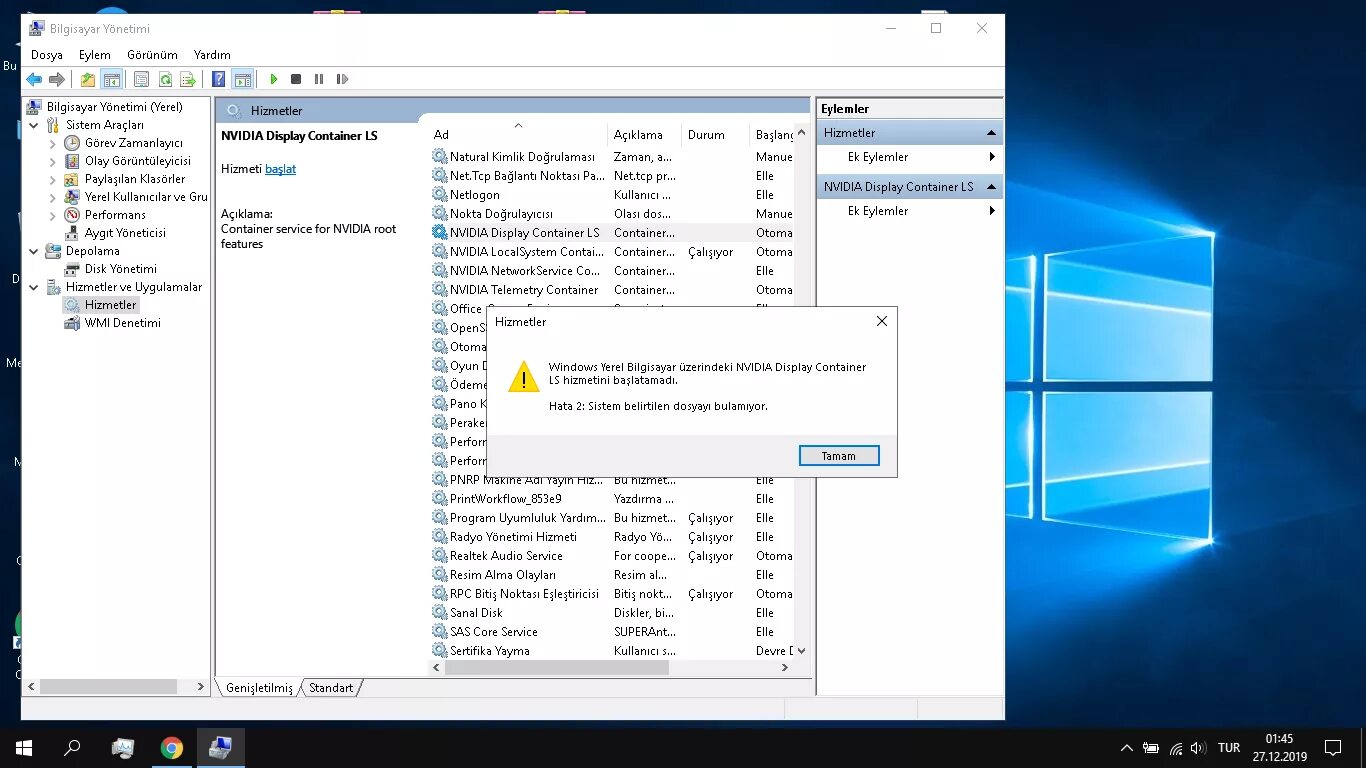Image resolution: width=1366 pixels, height=768 pixels.
Task: Collapse the Hizmetler section in Eylemler pane
Action: (991, 133)
